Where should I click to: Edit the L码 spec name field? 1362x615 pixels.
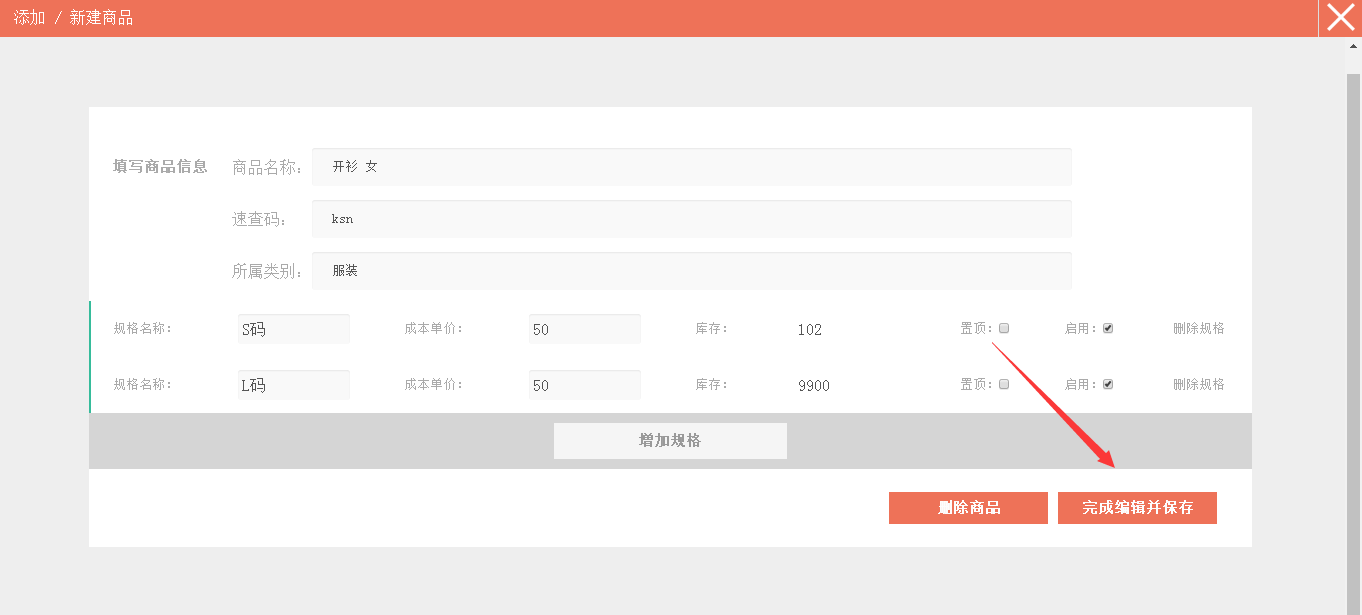[x=294, y=385]
